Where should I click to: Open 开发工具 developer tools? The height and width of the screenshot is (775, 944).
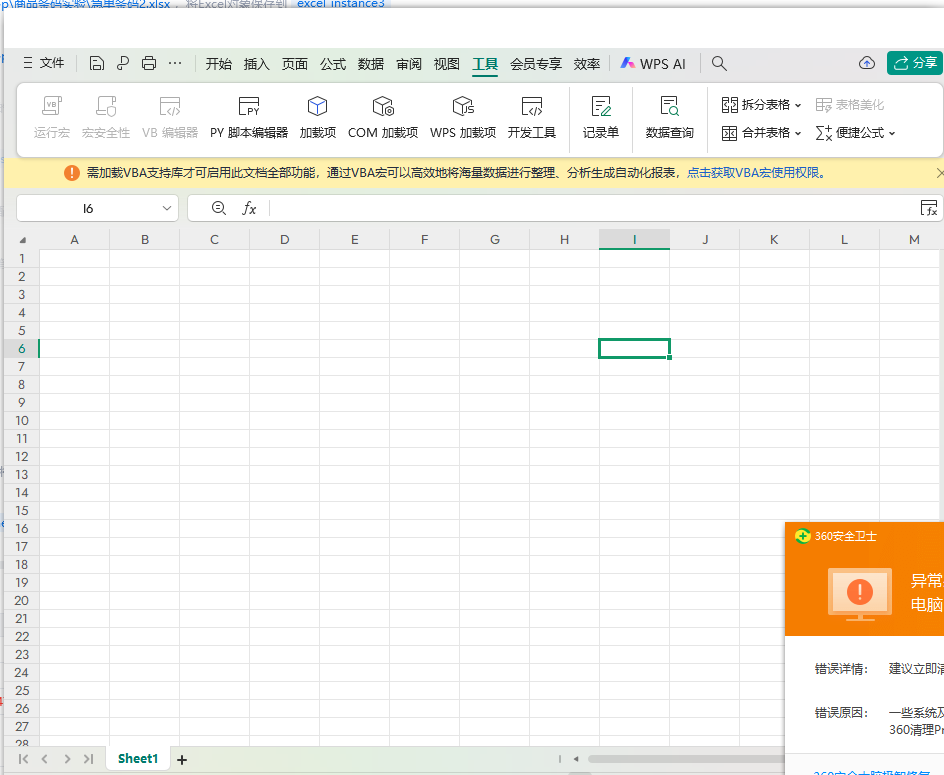(531, 117)
